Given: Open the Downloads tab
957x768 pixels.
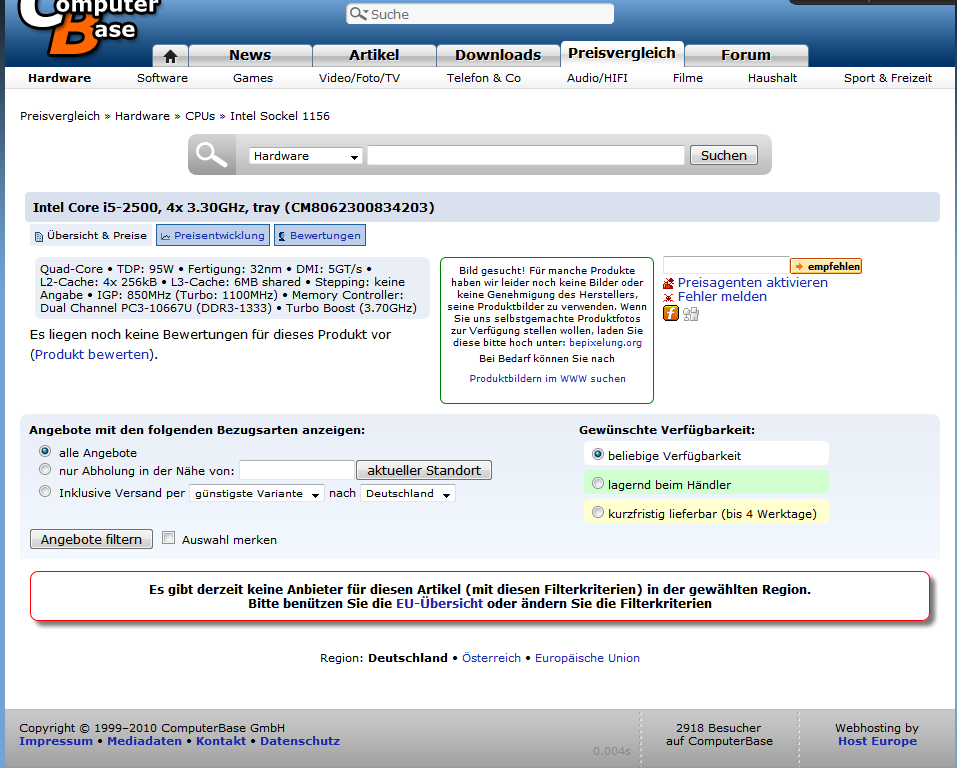Looking at the screenshot, I should [498, 56].
